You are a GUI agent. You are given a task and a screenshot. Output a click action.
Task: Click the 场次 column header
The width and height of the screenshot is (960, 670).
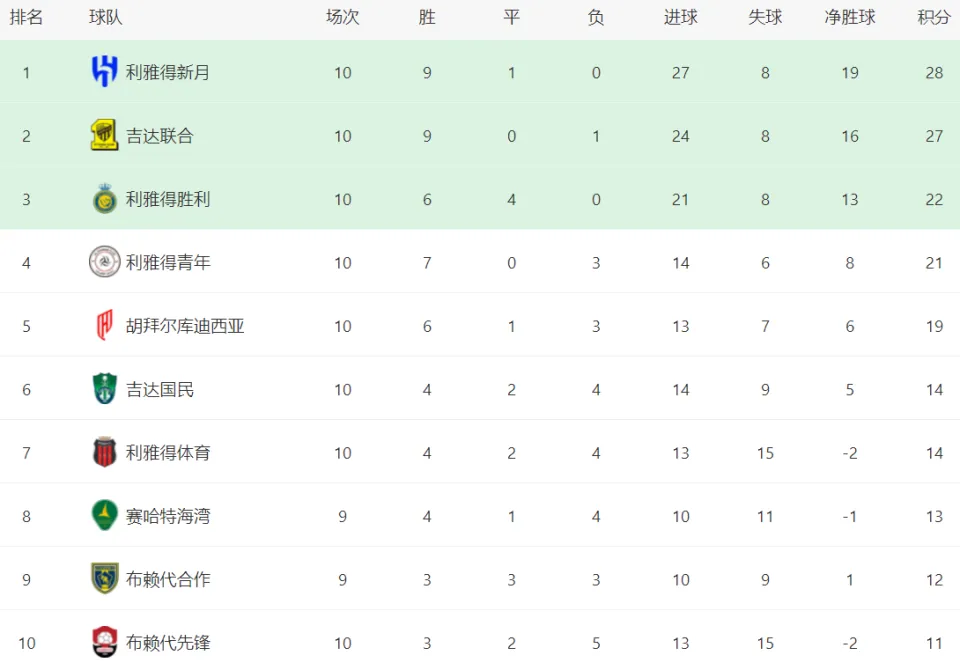coord(342,17)
